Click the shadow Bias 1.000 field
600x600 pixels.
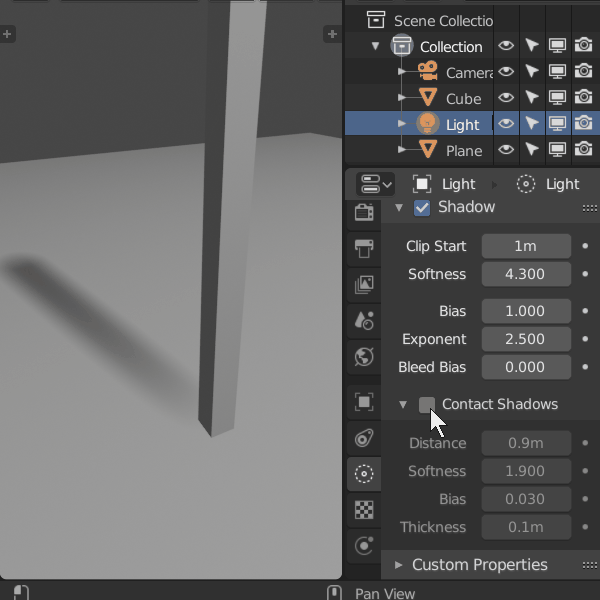[x=526, y=311]
